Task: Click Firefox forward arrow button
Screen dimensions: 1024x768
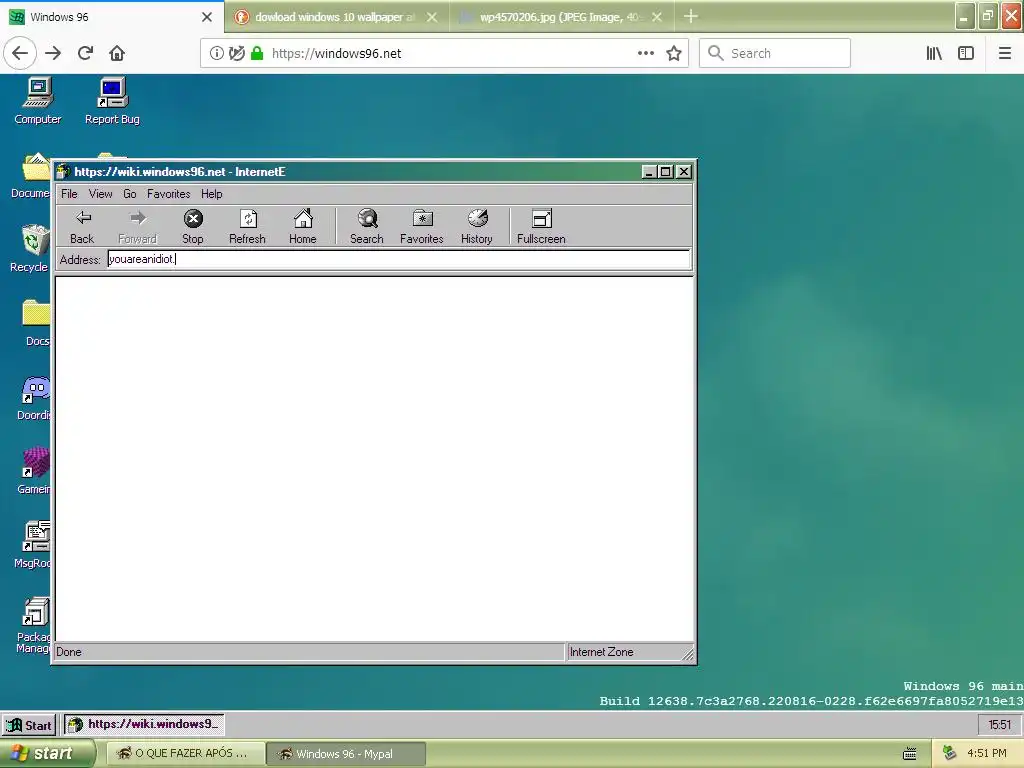Action: click(53, 54)
